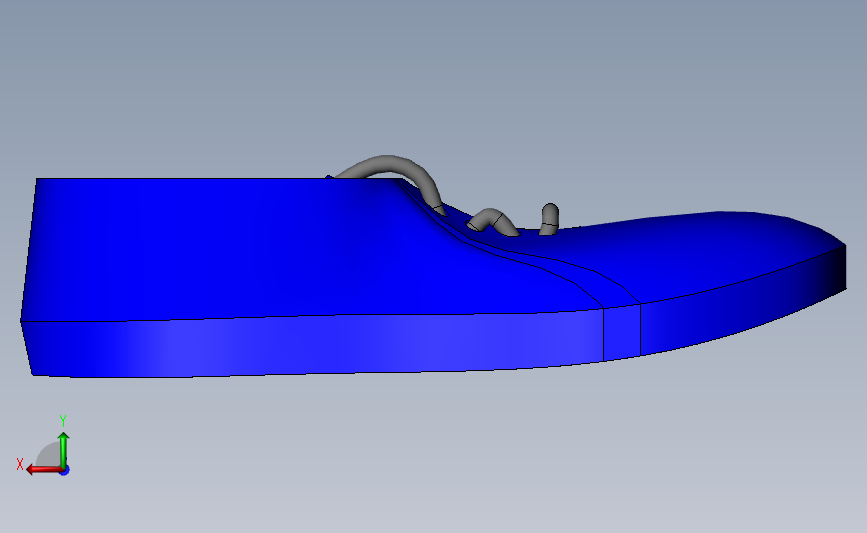Select the short gray lace stub nearest toe

[x=549, y=220]
